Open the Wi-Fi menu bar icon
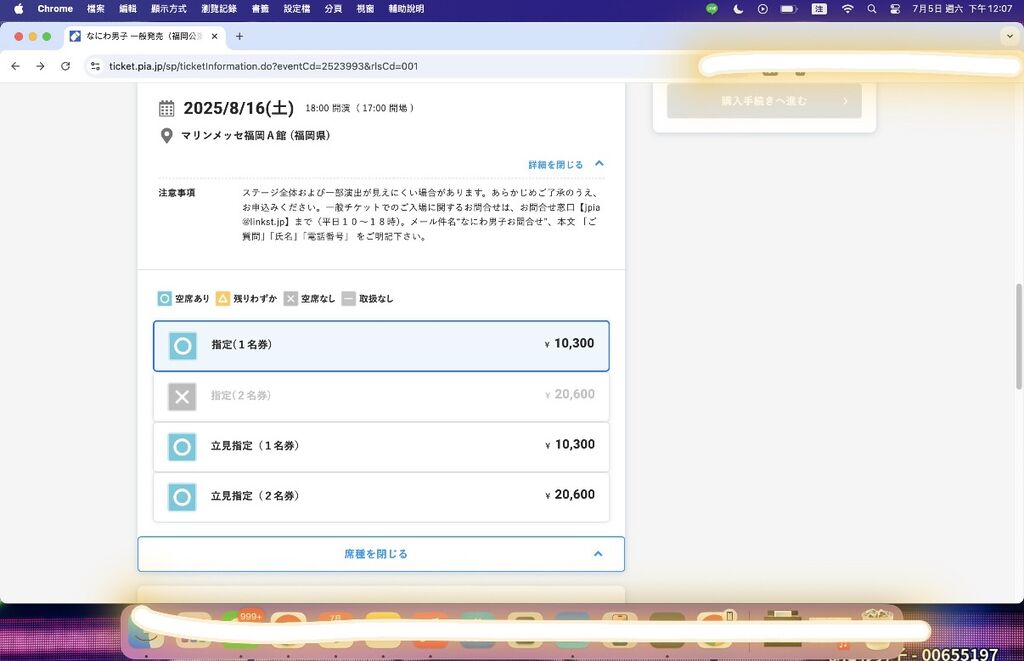 click(848, 8)
